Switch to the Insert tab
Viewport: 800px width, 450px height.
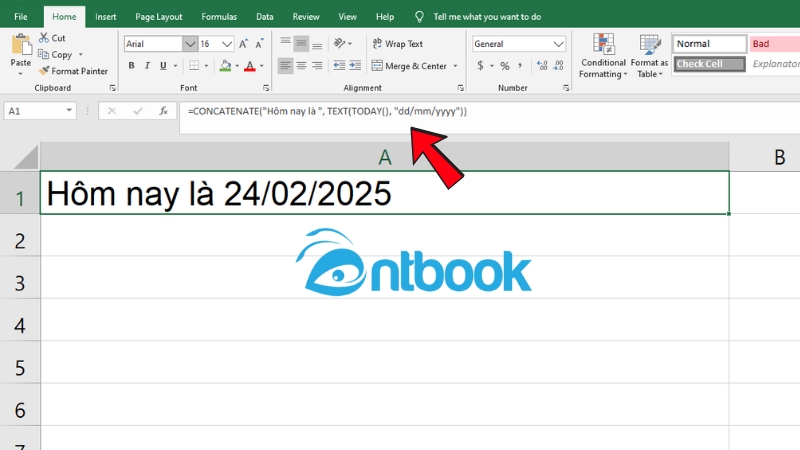tap(106, 17)
